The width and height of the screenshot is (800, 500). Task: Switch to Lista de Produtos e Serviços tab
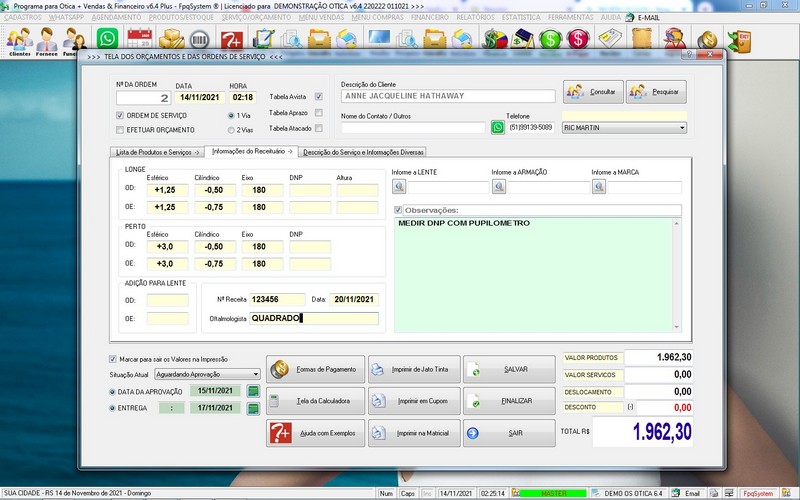tap(155, 152)
